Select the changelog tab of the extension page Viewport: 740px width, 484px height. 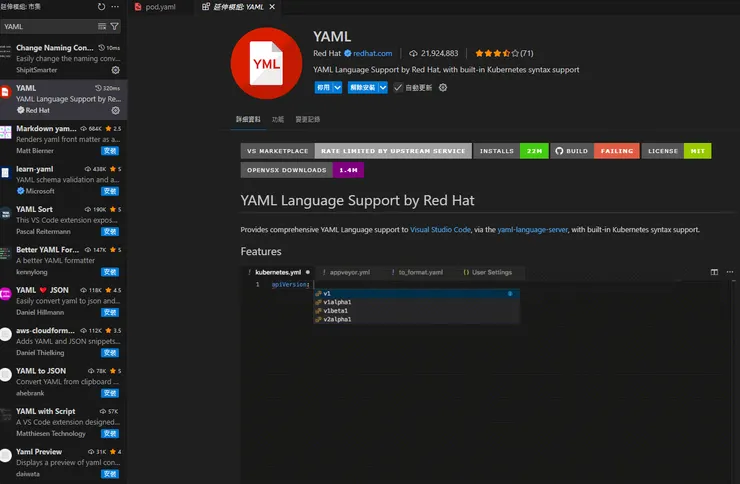[308, 119]
